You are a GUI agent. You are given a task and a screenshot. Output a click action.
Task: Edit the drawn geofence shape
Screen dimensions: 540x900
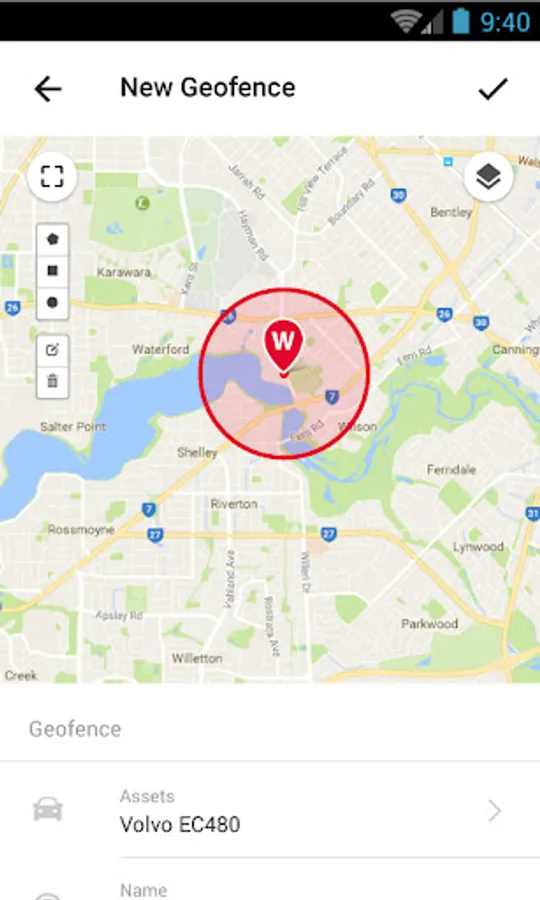coord(53,350)
